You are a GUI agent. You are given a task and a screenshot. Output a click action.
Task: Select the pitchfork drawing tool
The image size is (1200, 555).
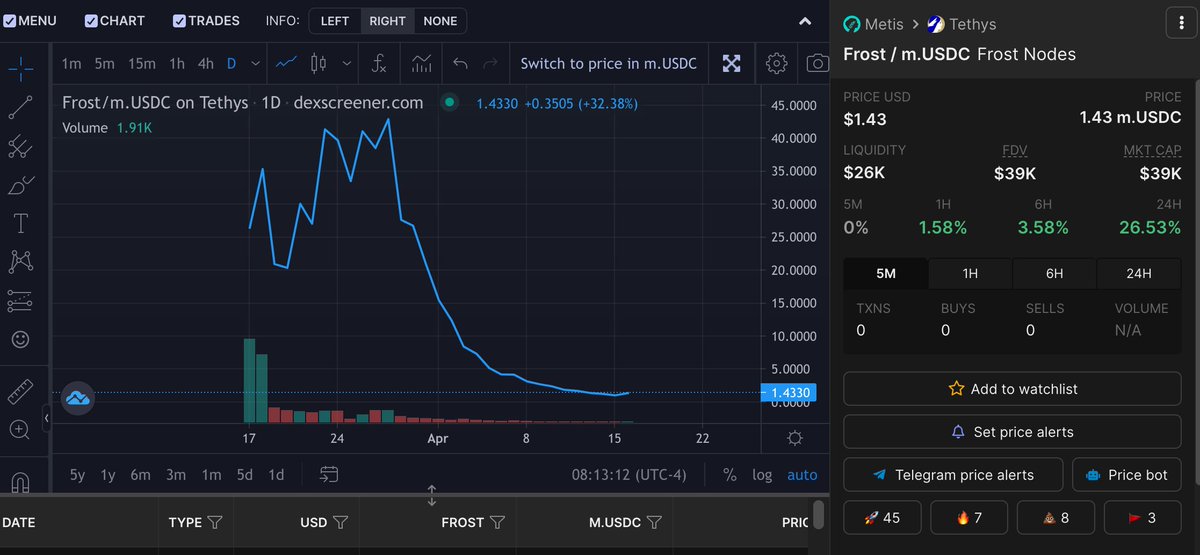pyautogui.click(x=21, y=146)
